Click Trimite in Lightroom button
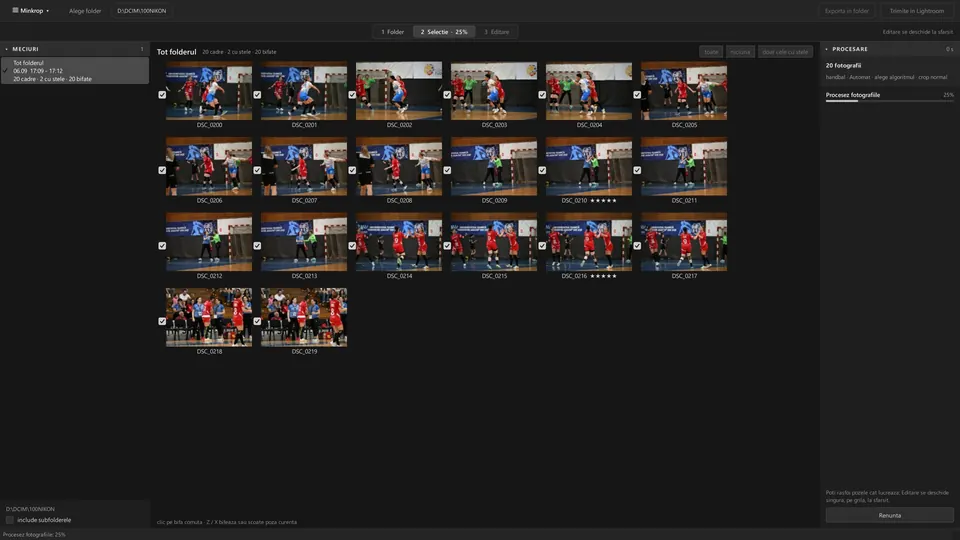The width and height of the screenshot is (960, 540). (917, 11)
